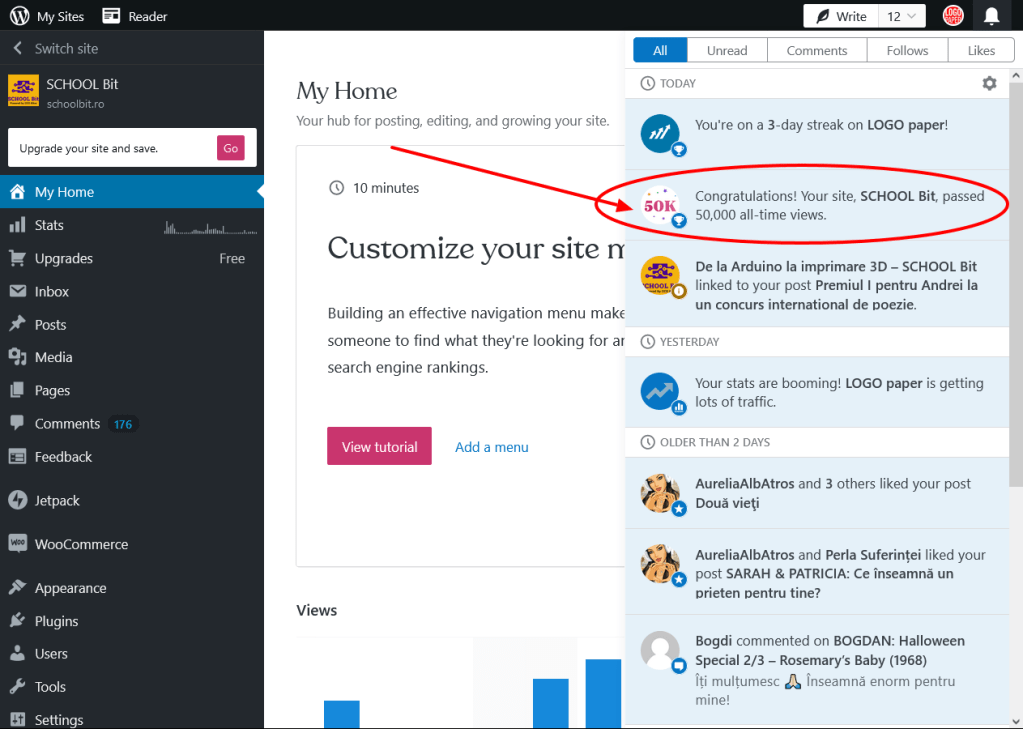This screenshot has width=1023, height=729.
Task: Expand the Write button draft count dropdown
Action: [901, 16]
